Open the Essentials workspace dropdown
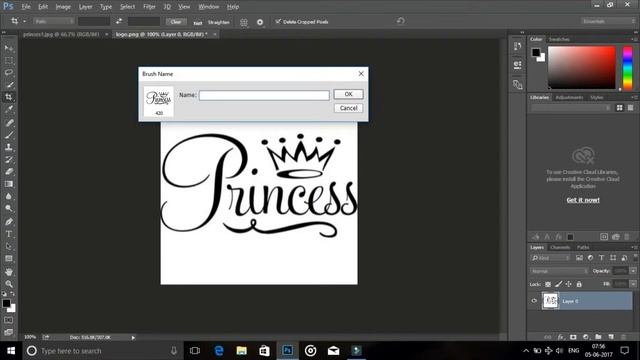The image size is (640, 360). (x=608, y=21)
